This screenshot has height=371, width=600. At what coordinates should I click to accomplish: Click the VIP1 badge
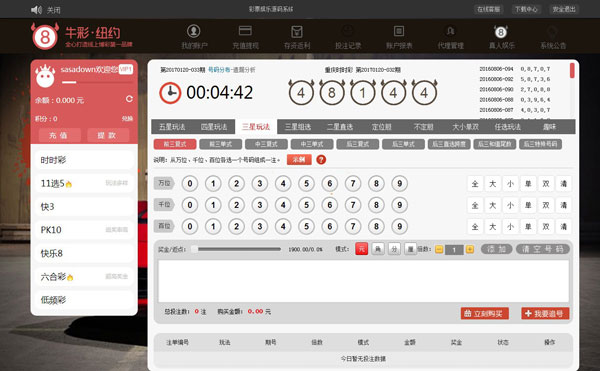[x=126, y=69]
